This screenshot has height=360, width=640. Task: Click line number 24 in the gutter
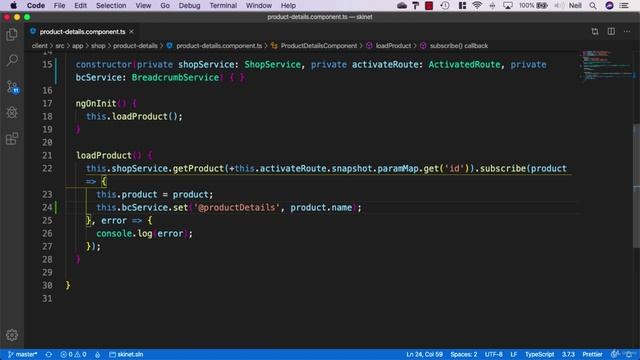click(47, 207)
